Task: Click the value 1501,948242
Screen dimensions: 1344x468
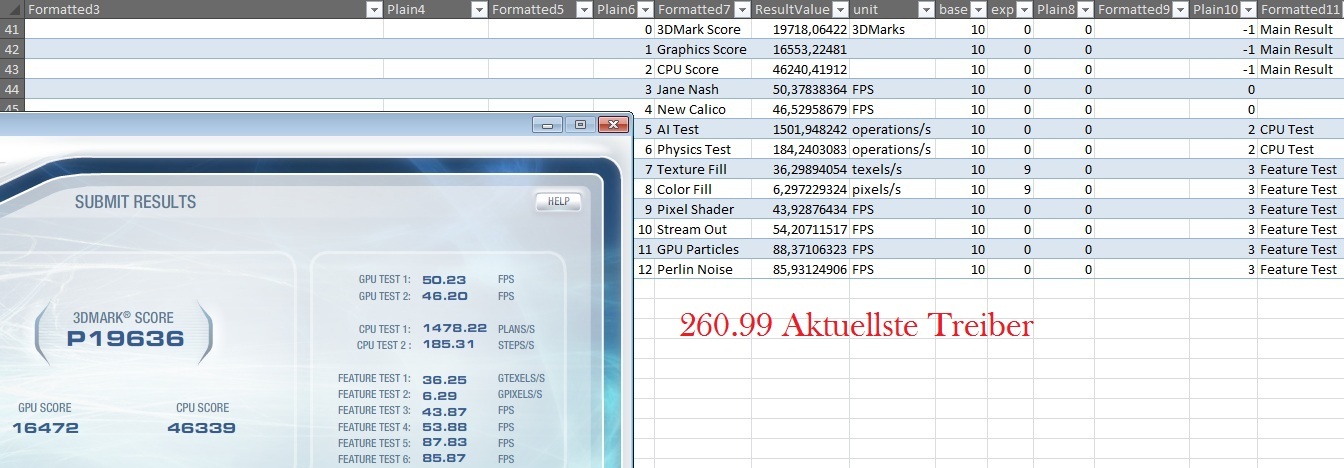Action: click(810, 130)
